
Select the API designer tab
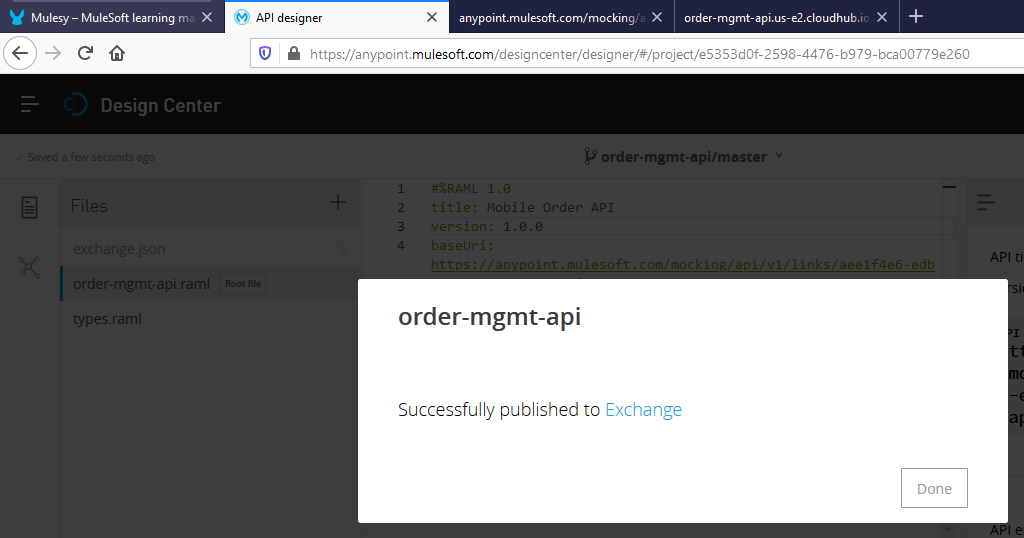pyautogui.click(x=336, y=18)
